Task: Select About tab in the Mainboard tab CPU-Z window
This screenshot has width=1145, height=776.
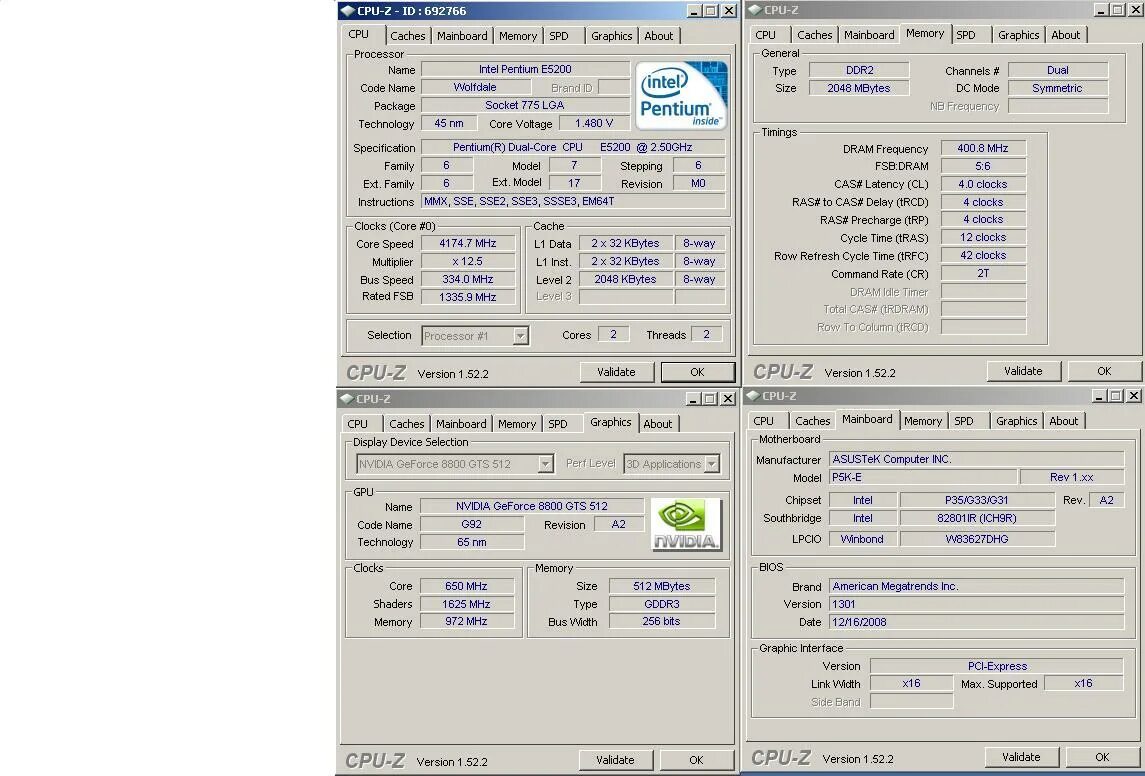Action: click(1064, 421)
